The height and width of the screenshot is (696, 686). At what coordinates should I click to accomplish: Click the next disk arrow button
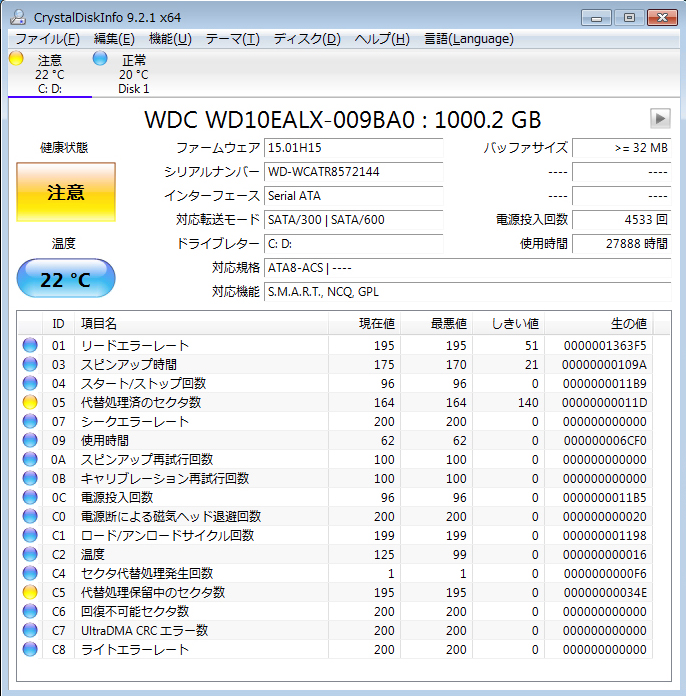pos(659,118)
